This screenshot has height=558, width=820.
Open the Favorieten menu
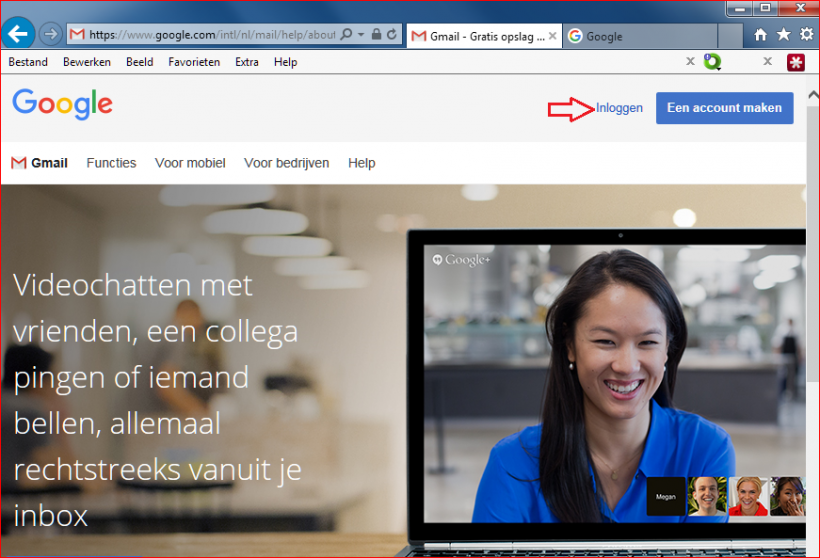pyautogui.click(x=194, y=62)
